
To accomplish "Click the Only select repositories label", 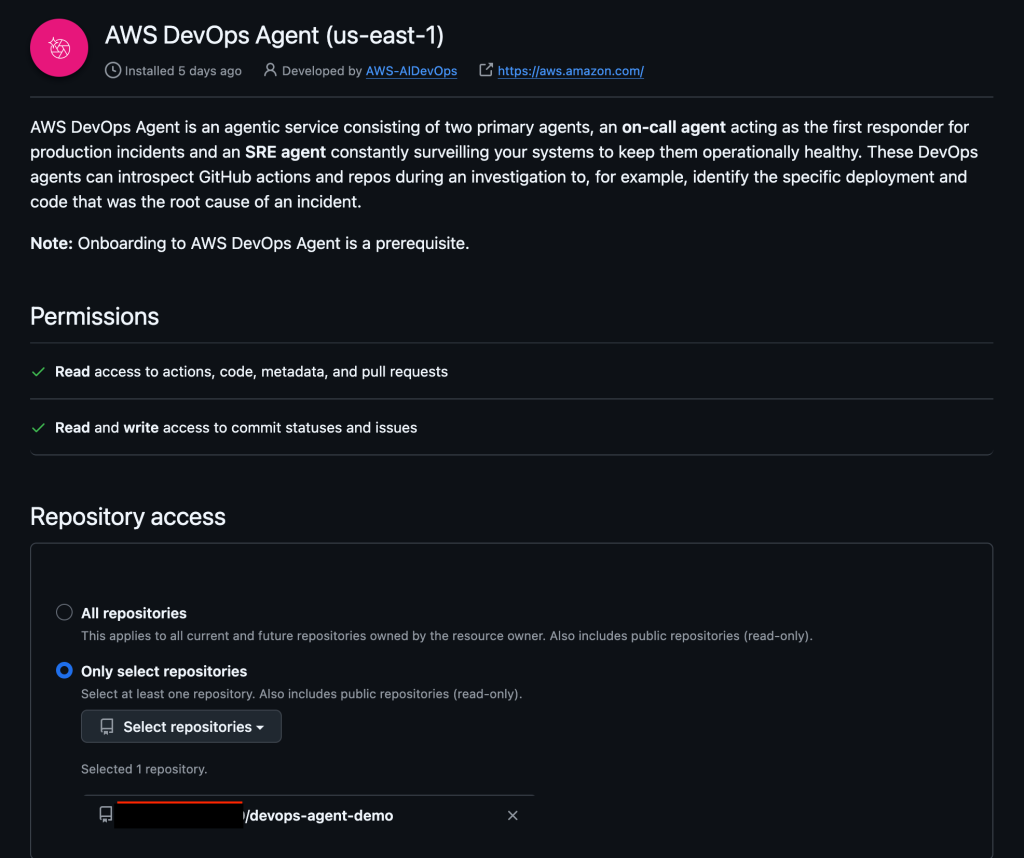I will pyautogui.click(x=164, y=671).
